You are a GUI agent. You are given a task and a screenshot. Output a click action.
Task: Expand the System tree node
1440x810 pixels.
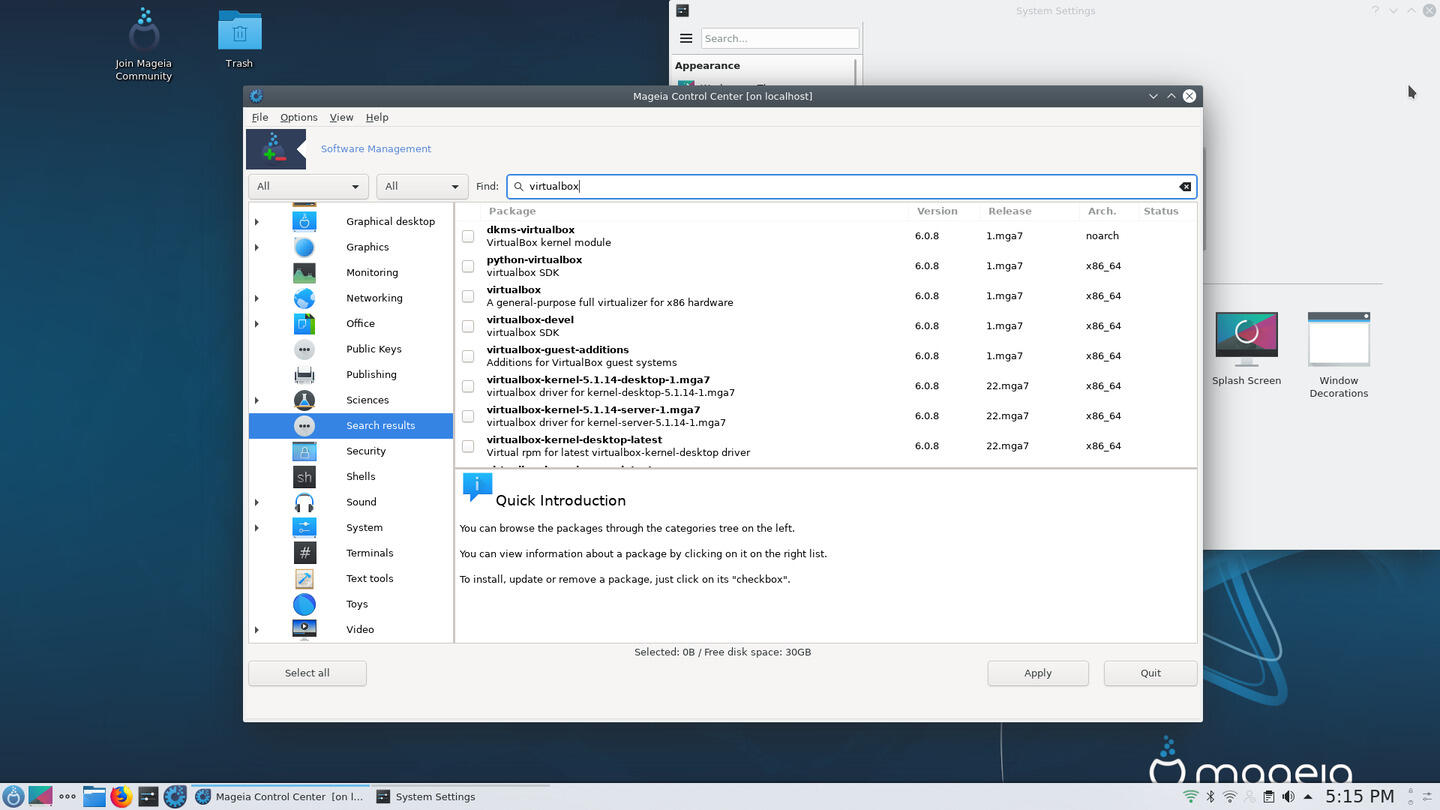tap(257, 528)
